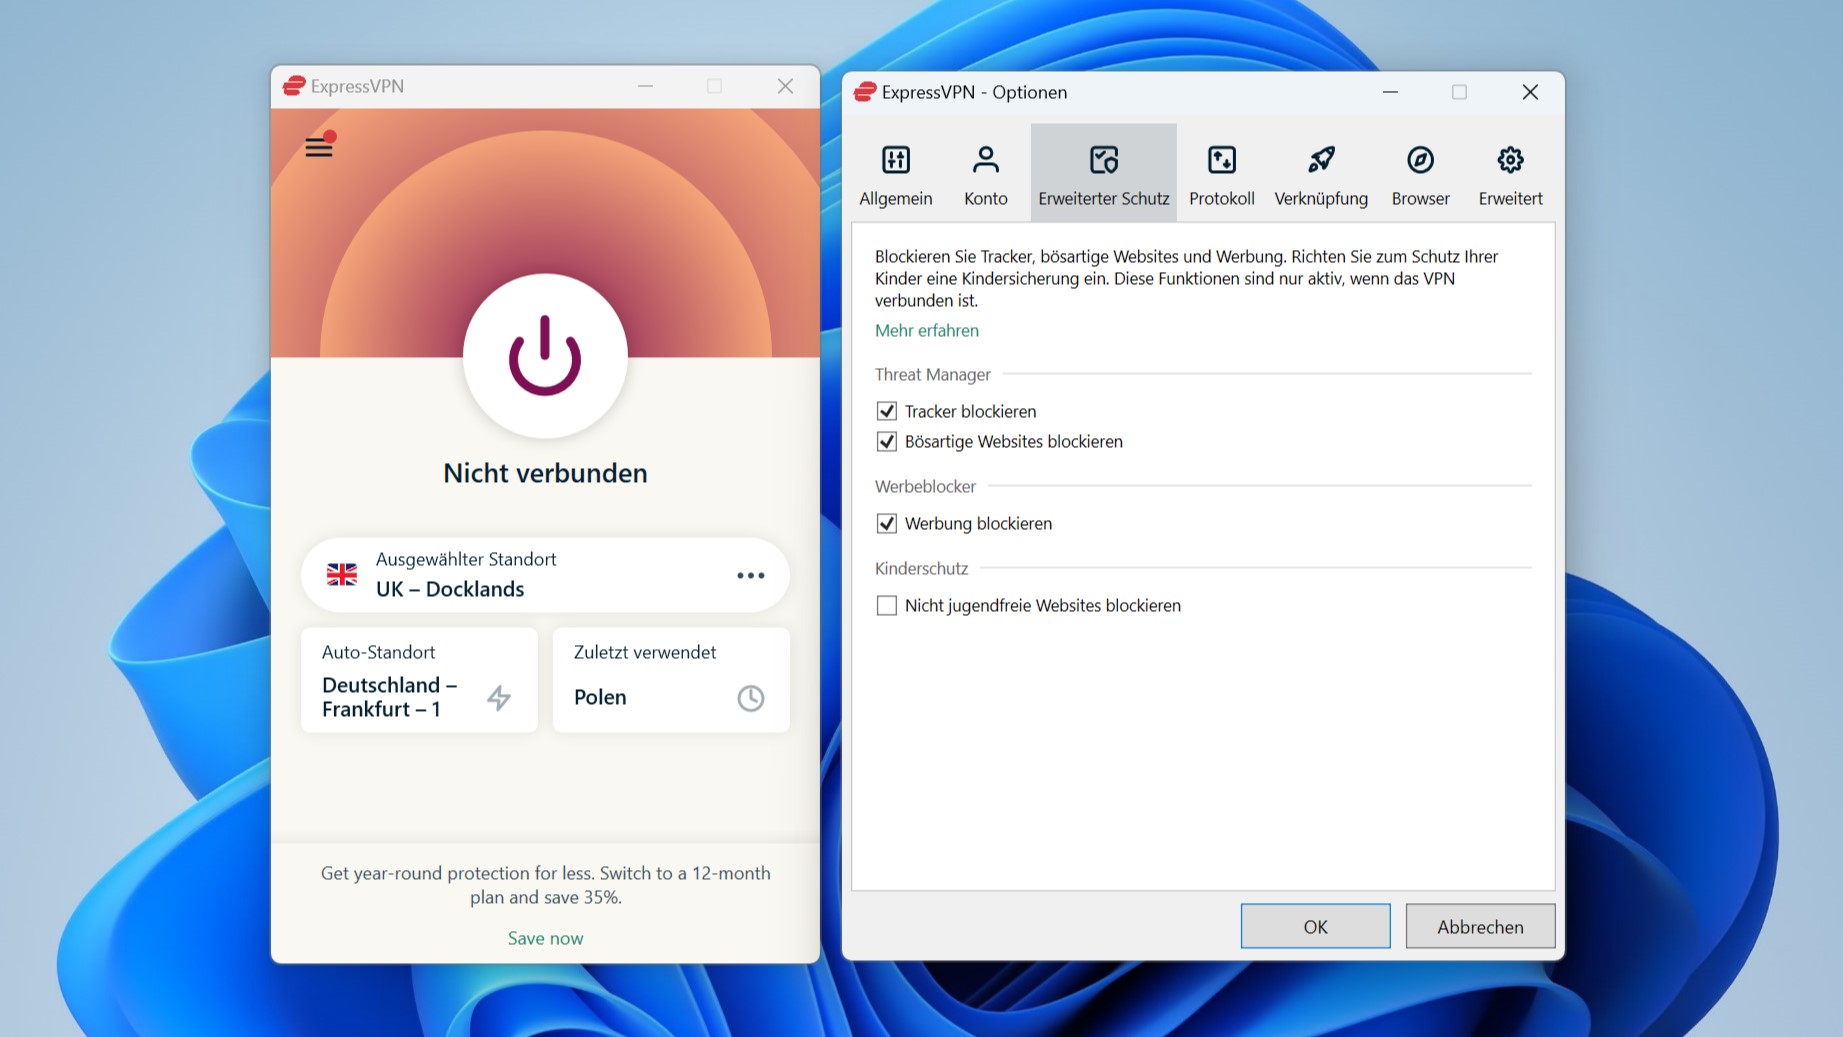Screen dimensions: 1843x1037
Task: Click the Werbeblocker section heading
Action: [x=925, y=486]
